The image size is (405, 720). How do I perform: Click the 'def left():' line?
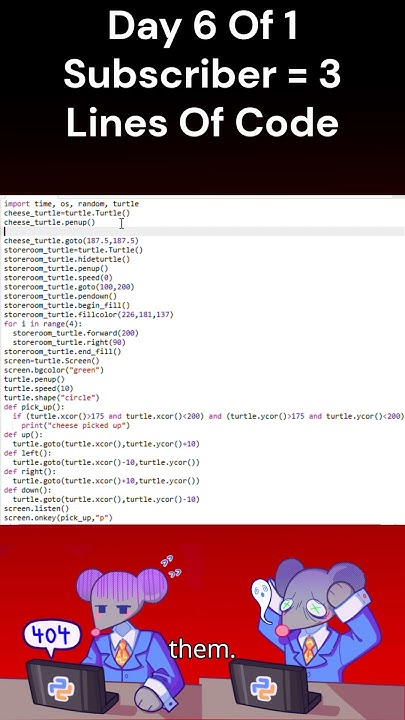(x=28, y=453)
